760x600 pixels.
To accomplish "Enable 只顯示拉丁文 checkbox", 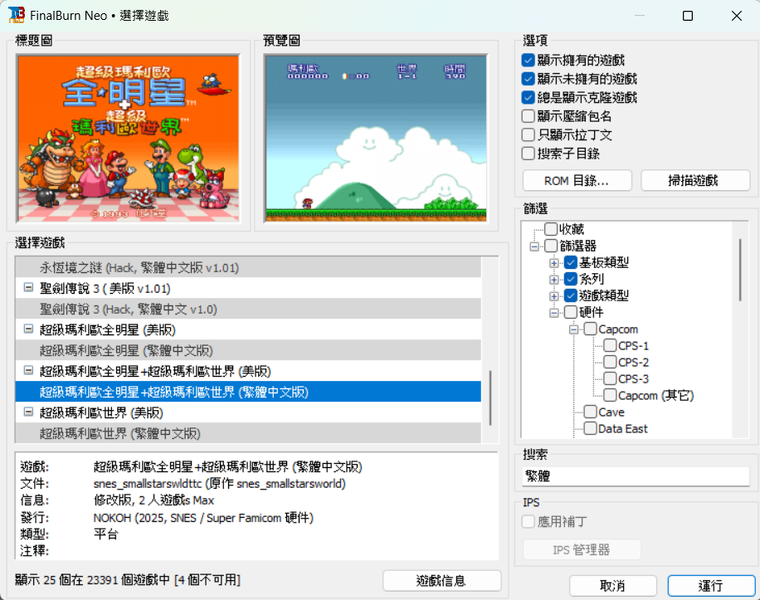I will coord(528,135).
